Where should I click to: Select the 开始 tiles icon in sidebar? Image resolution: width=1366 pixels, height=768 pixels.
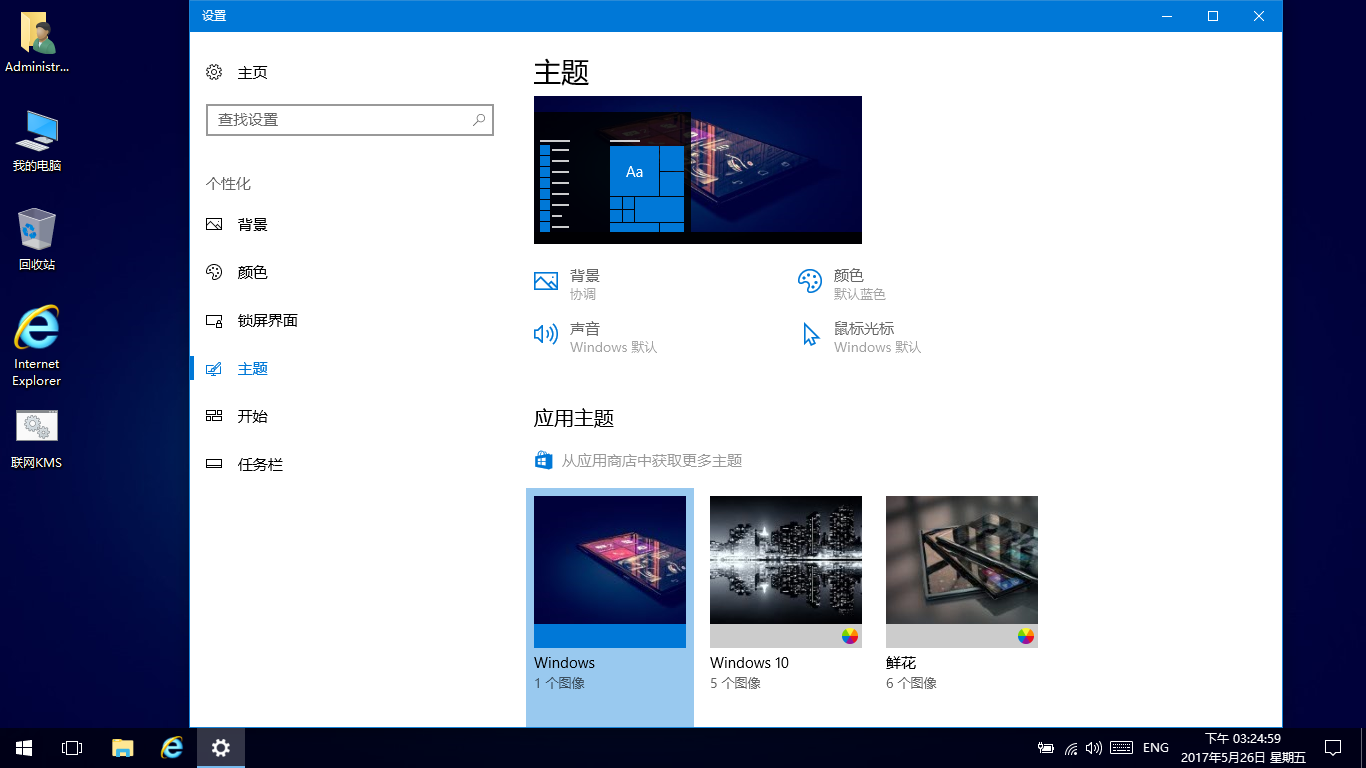tap(214, 416)
